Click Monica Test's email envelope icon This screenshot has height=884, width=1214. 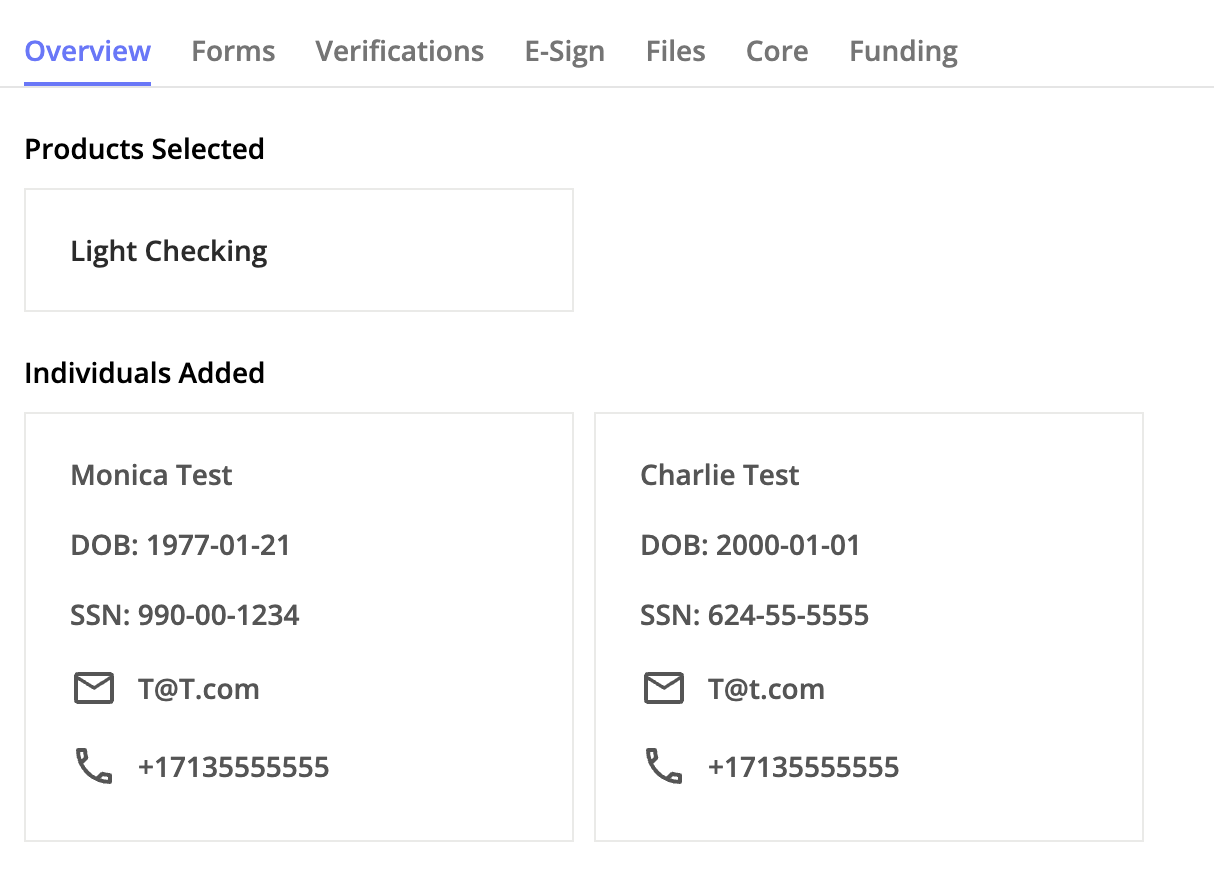(x=94, y=689)
